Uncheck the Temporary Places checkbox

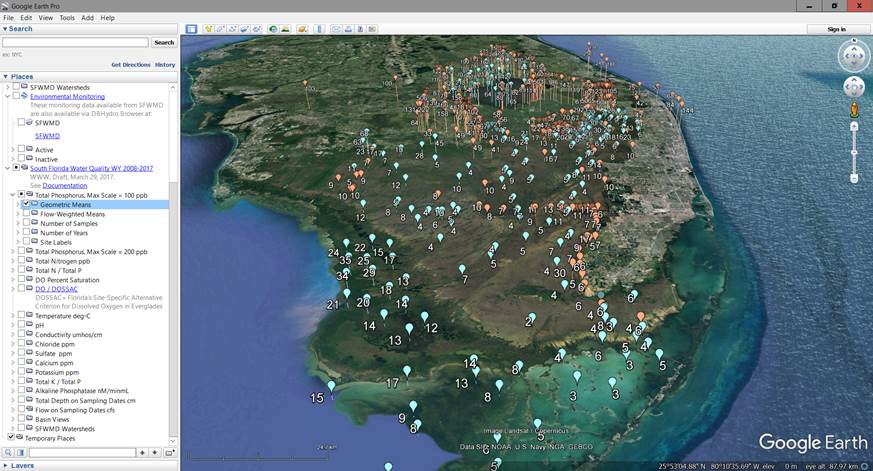click(11, 438)
